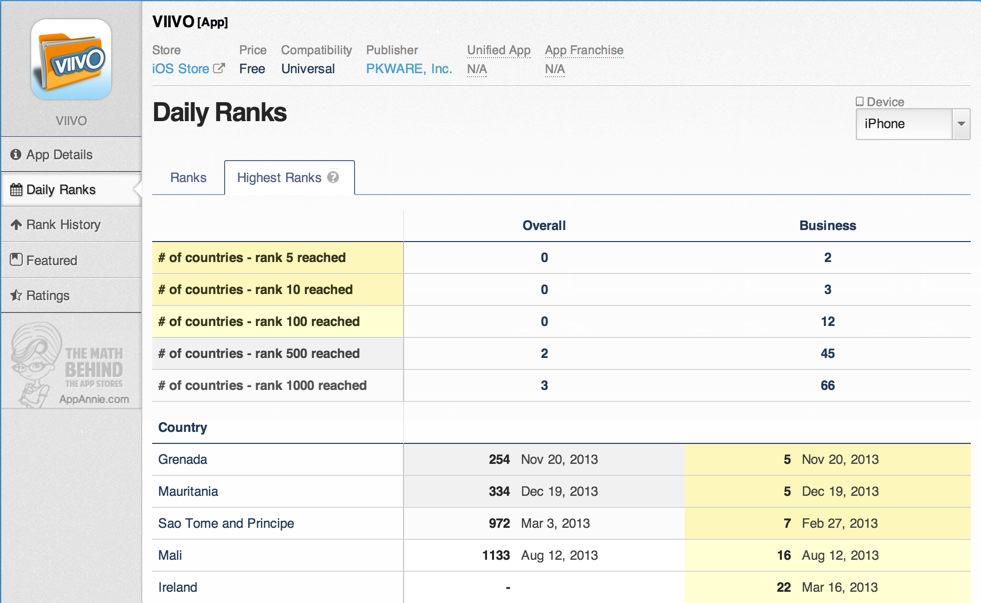Click the Business column header
981x603 pixels.
click(x=827, y=226)
